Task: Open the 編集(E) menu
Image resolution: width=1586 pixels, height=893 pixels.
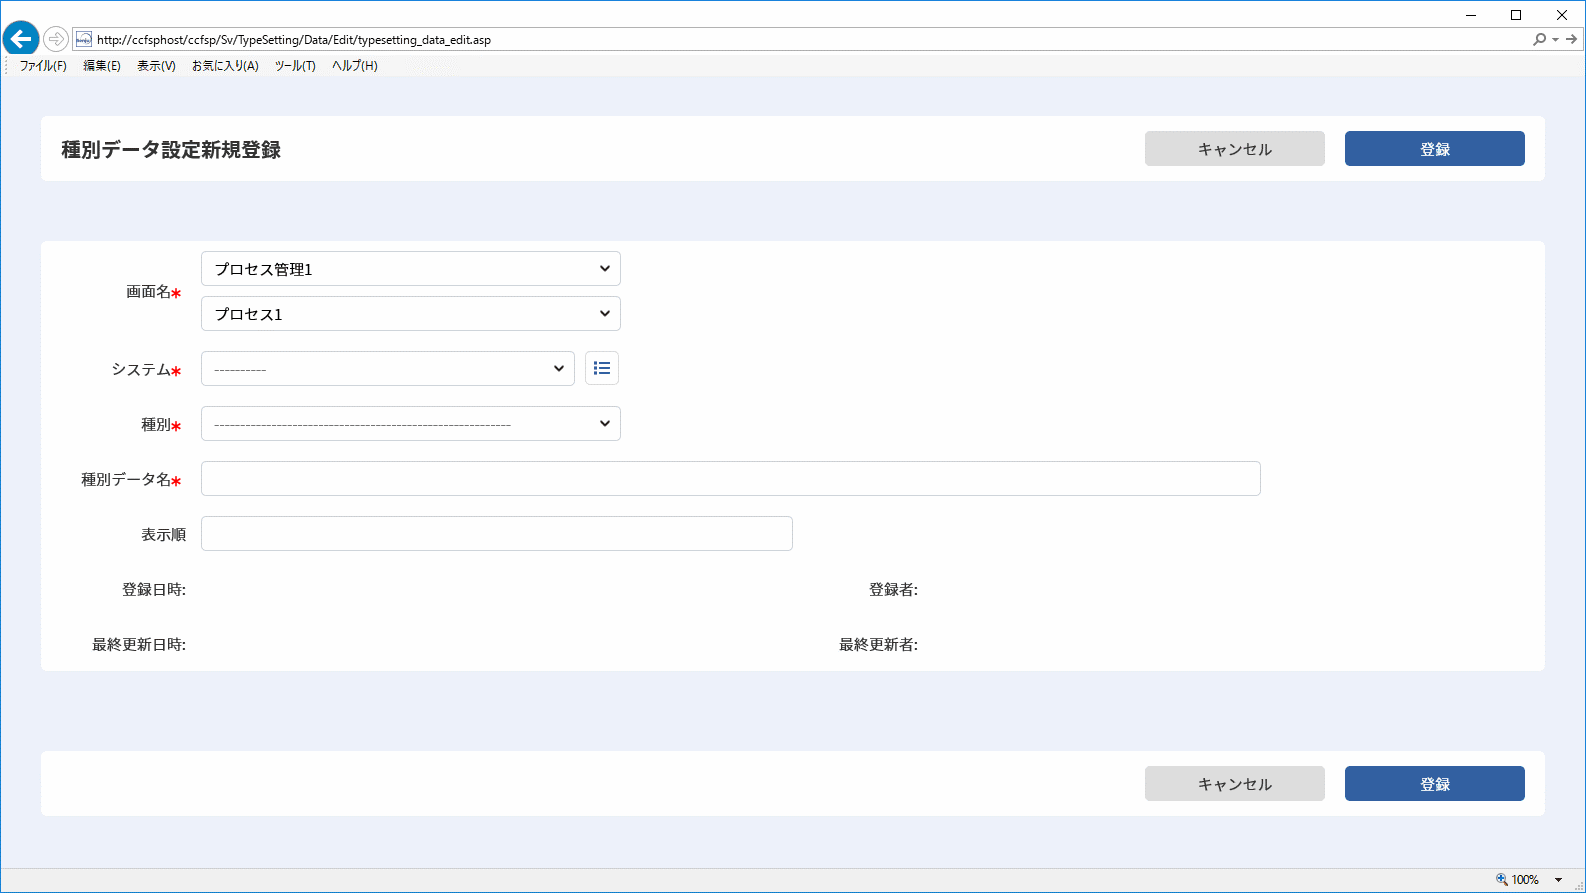Action: pos(102,66)
